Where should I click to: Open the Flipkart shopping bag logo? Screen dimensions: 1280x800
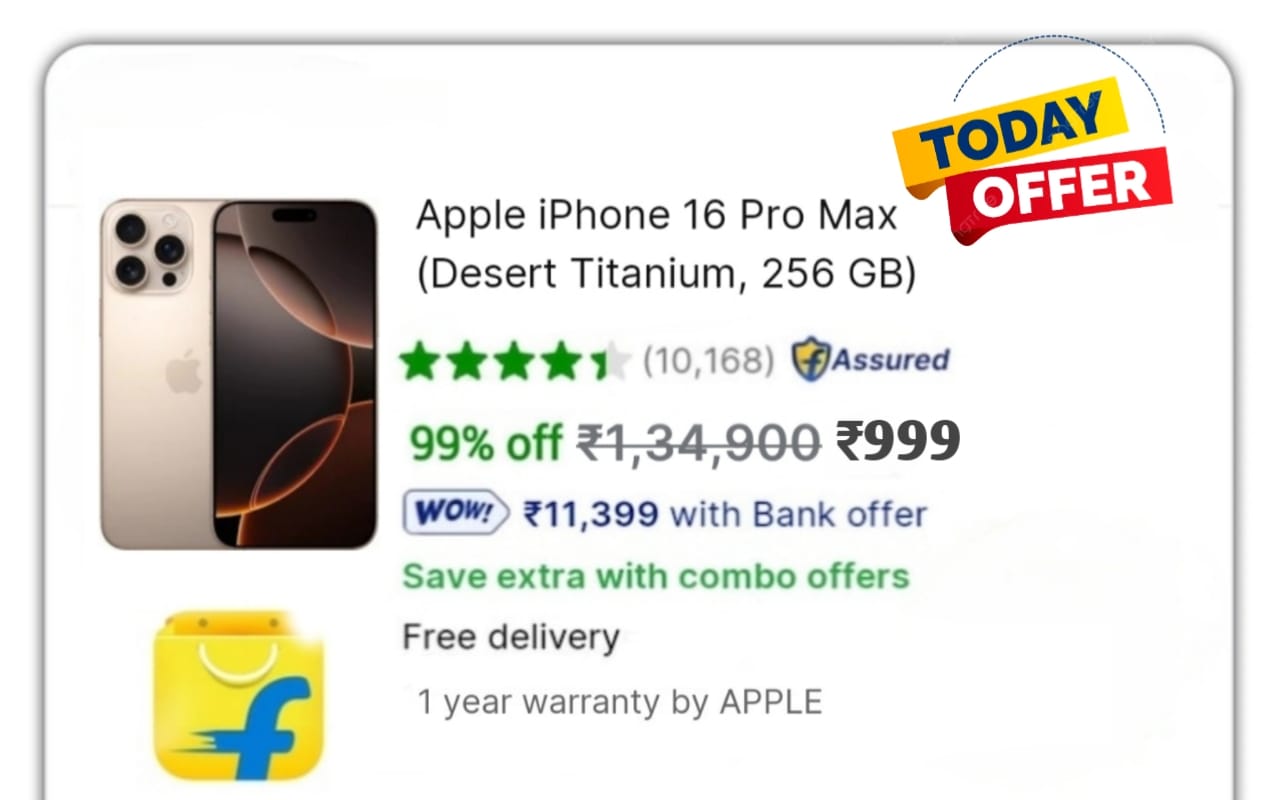point(239,696)
